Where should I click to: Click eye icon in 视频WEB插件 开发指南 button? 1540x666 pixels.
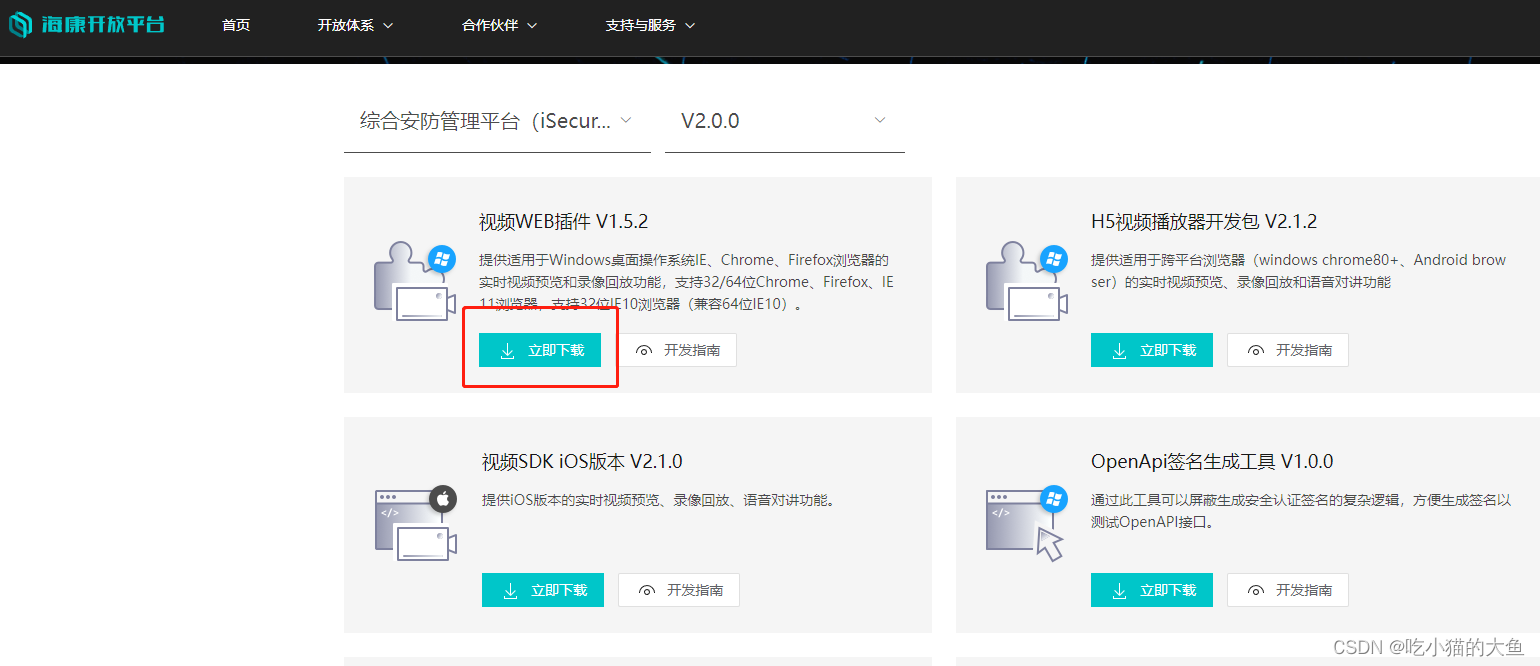pos(644,351)
